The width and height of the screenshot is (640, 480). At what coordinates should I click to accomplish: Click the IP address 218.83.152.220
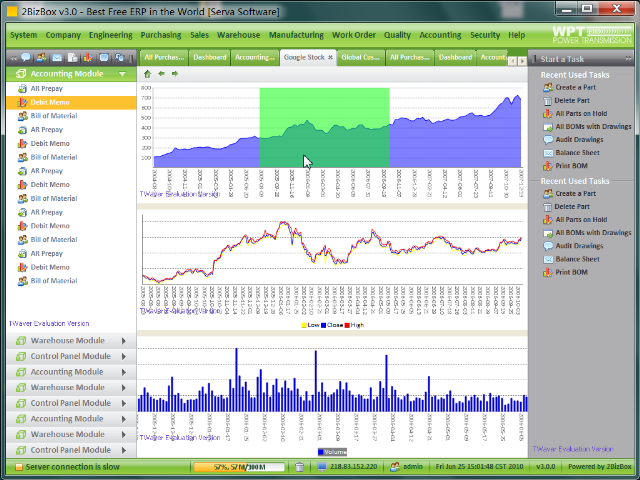tap(354, 467)
